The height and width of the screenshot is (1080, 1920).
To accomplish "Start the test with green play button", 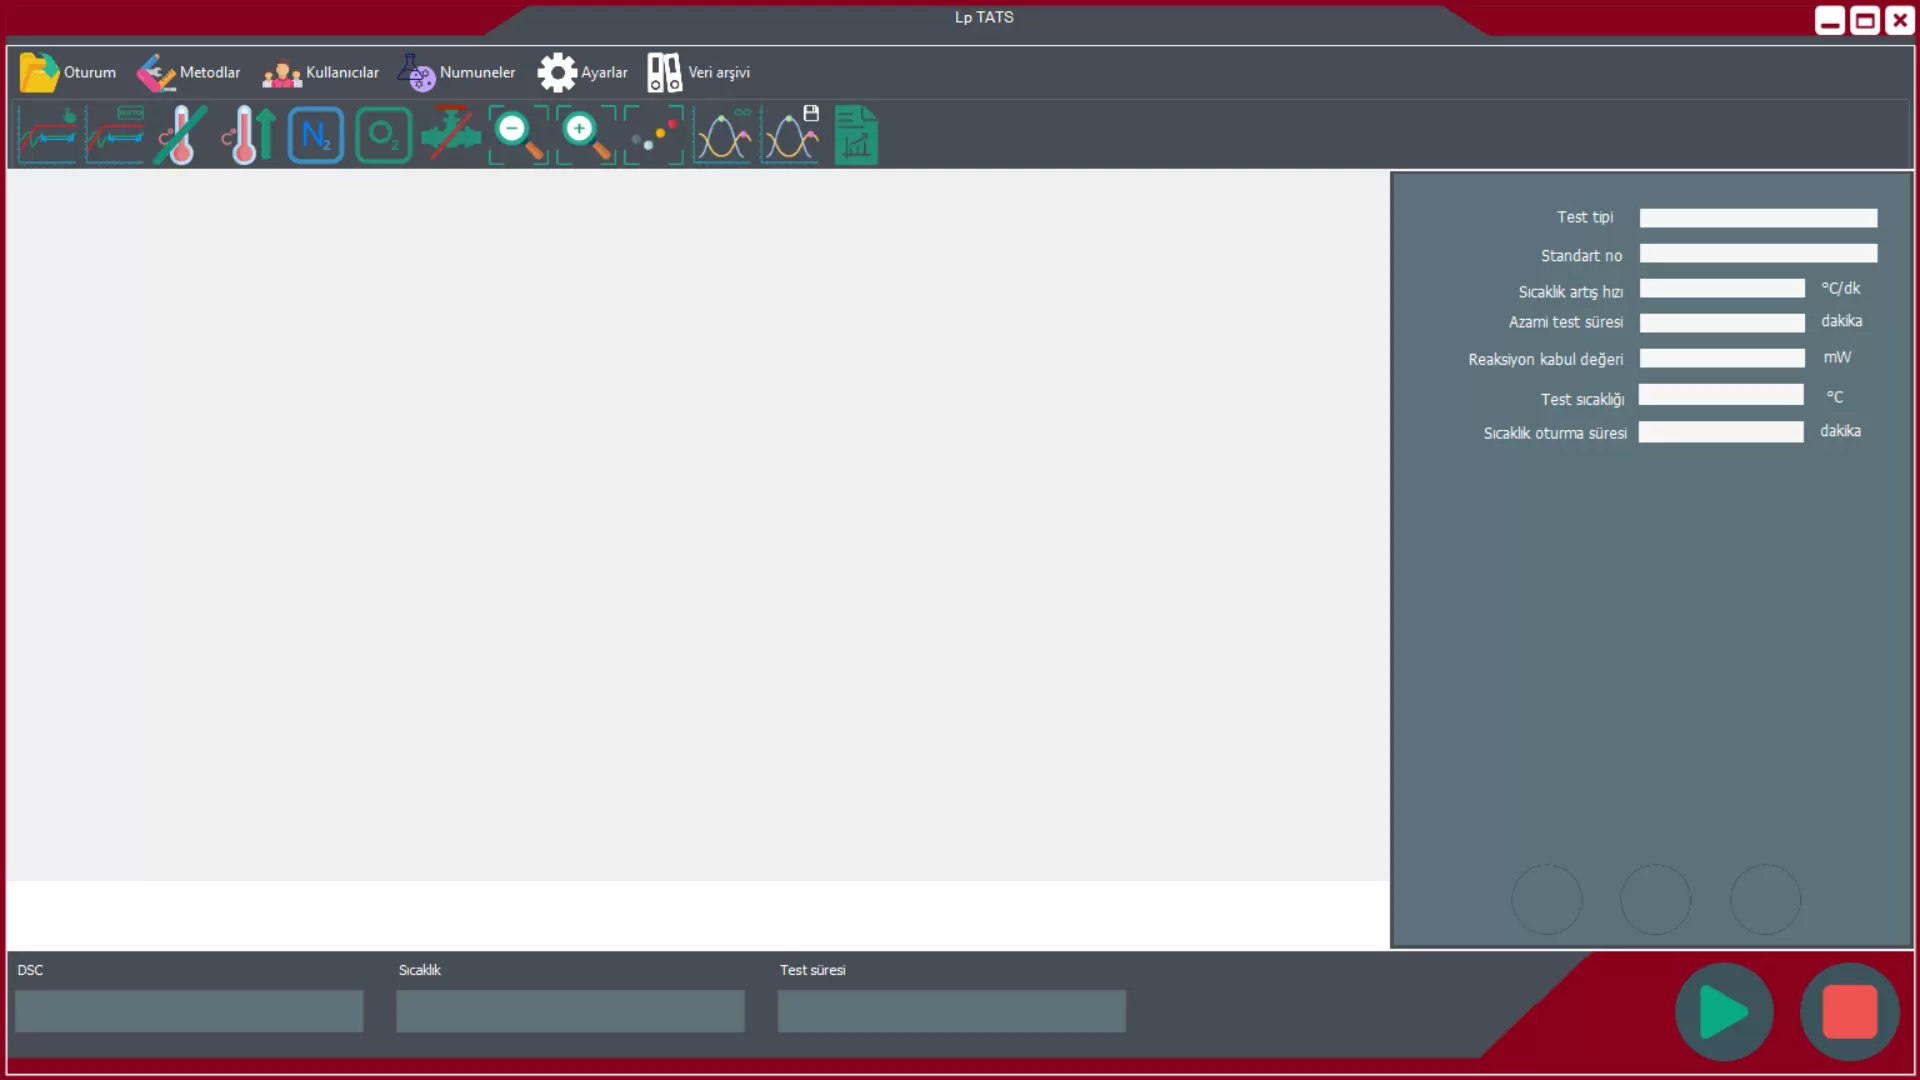I will (x=1724, y=1012).
